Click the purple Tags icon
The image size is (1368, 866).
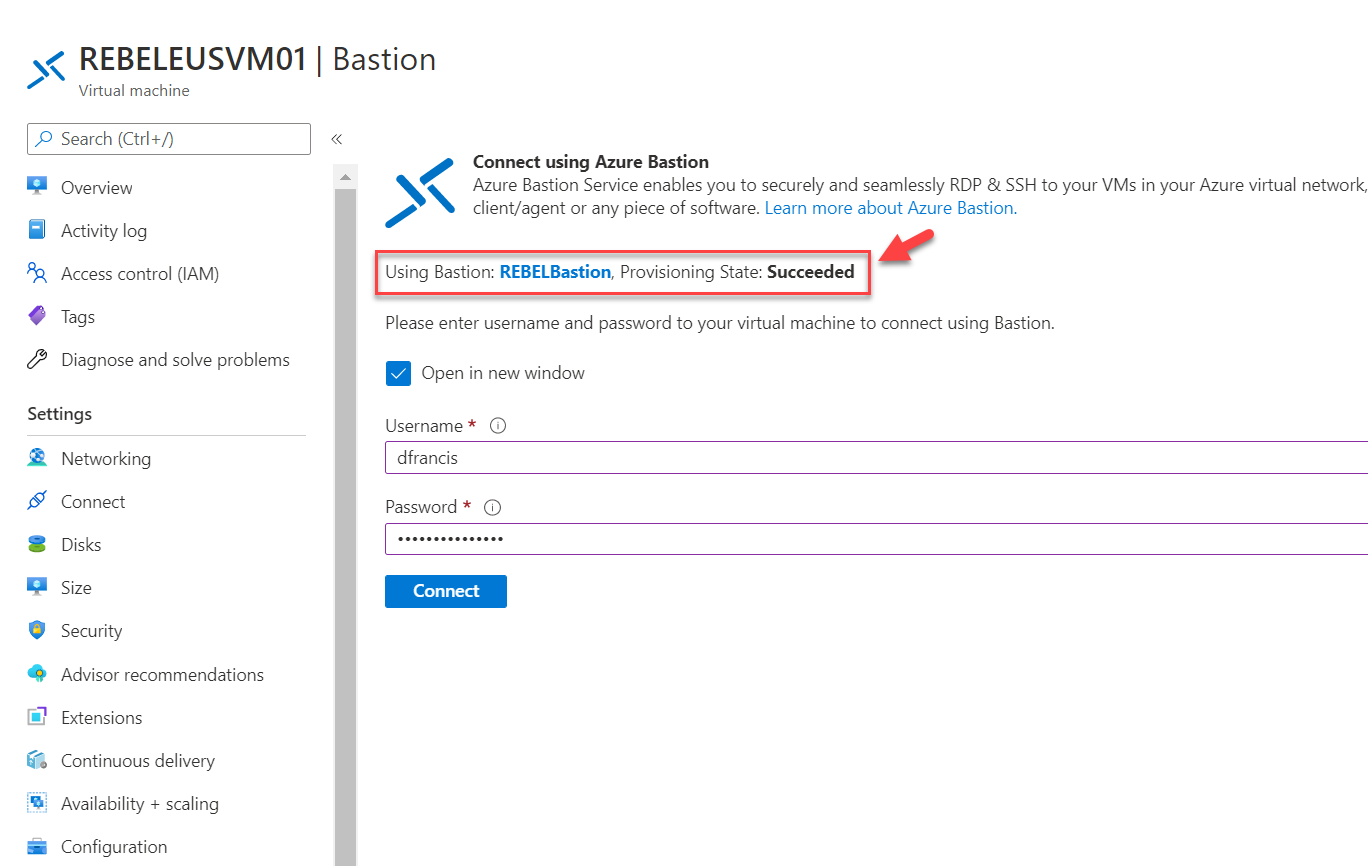37,316
